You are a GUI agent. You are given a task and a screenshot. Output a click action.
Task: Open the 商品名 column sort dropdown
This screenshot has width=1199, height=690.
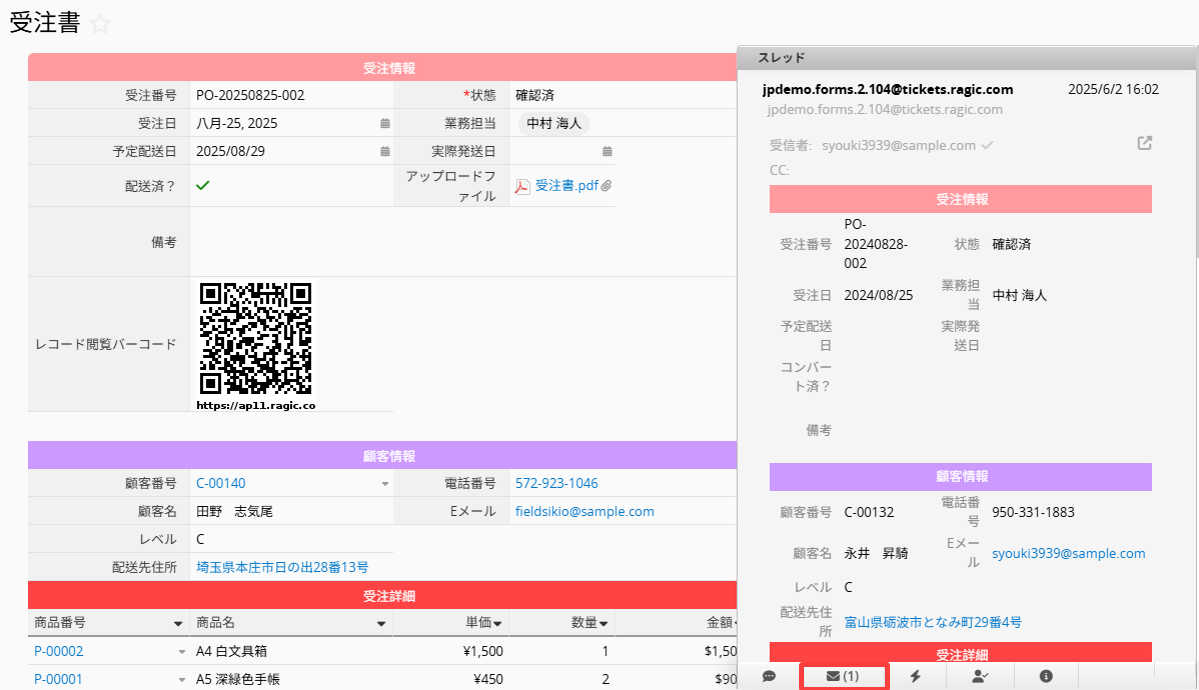click(x=381, y=623)
